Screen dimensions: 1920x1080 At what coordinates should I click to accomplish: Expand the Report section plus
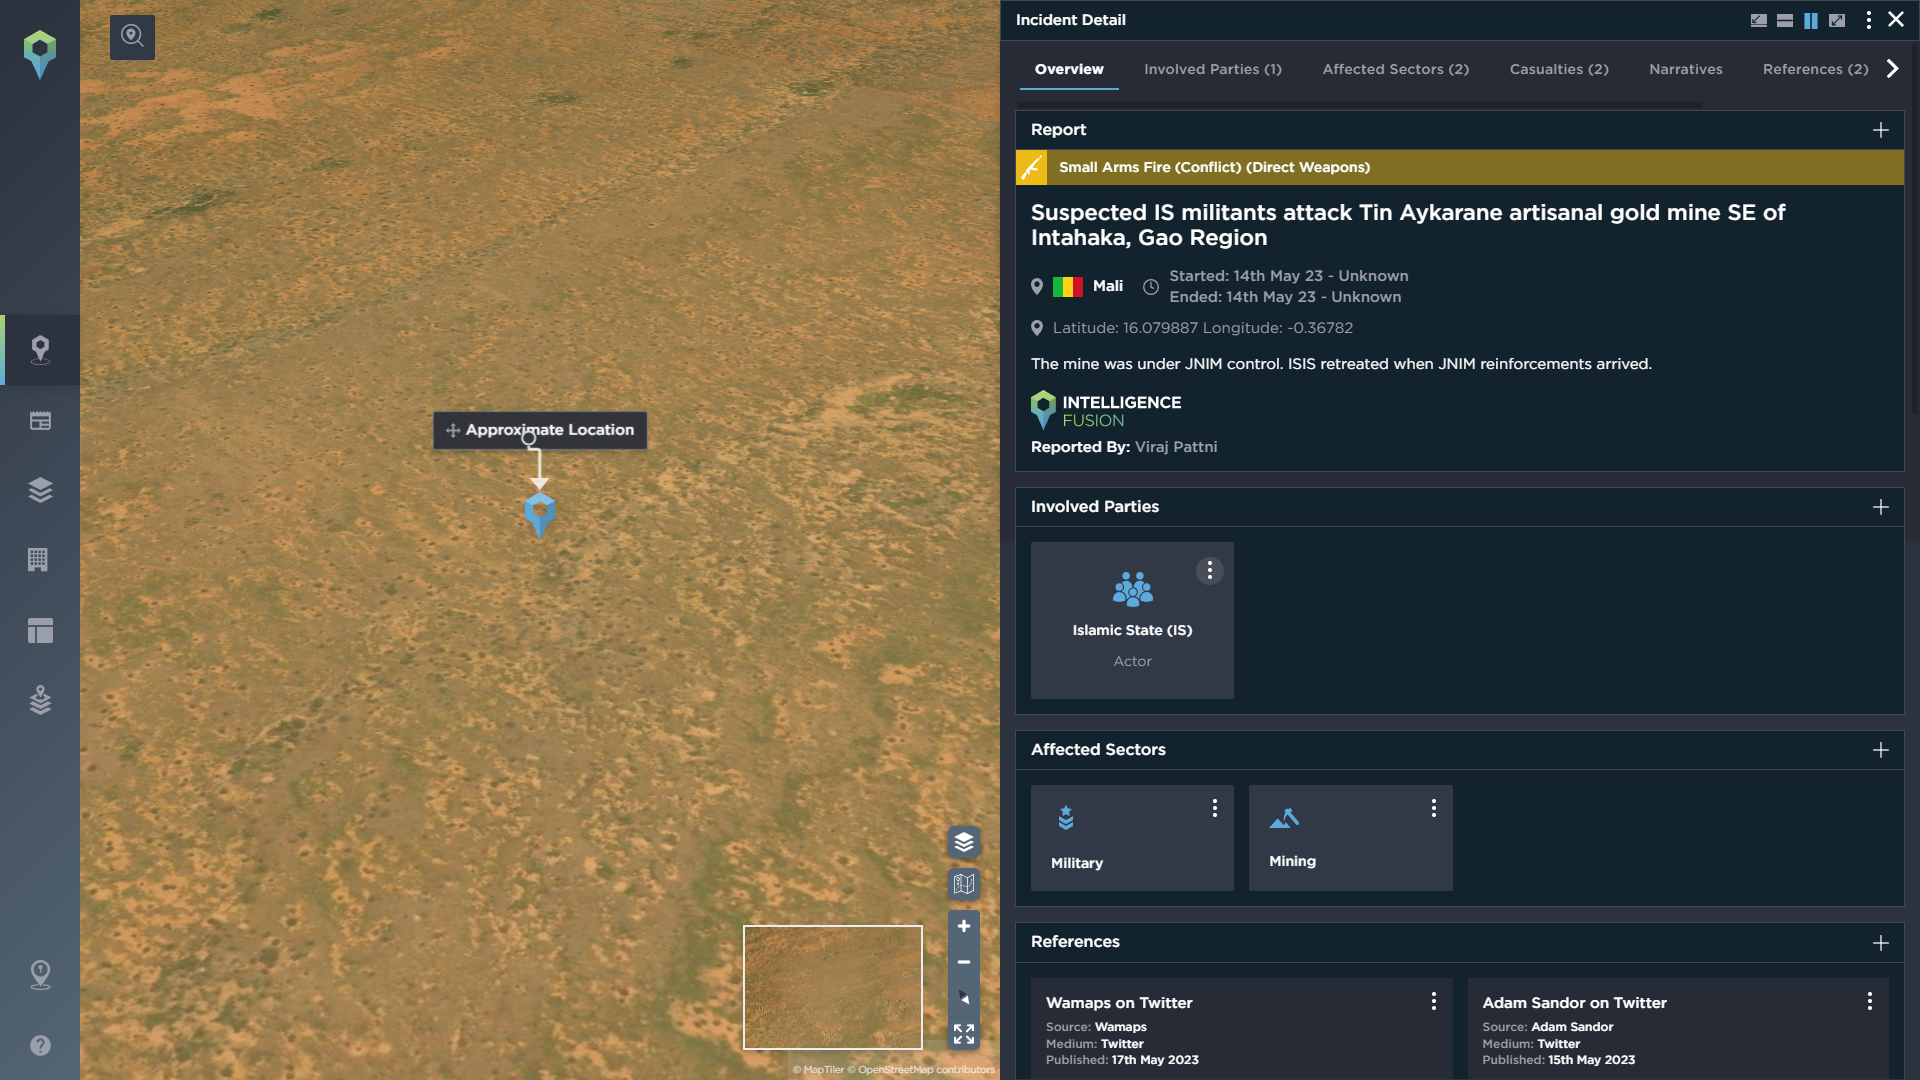tap(1881, 130)
